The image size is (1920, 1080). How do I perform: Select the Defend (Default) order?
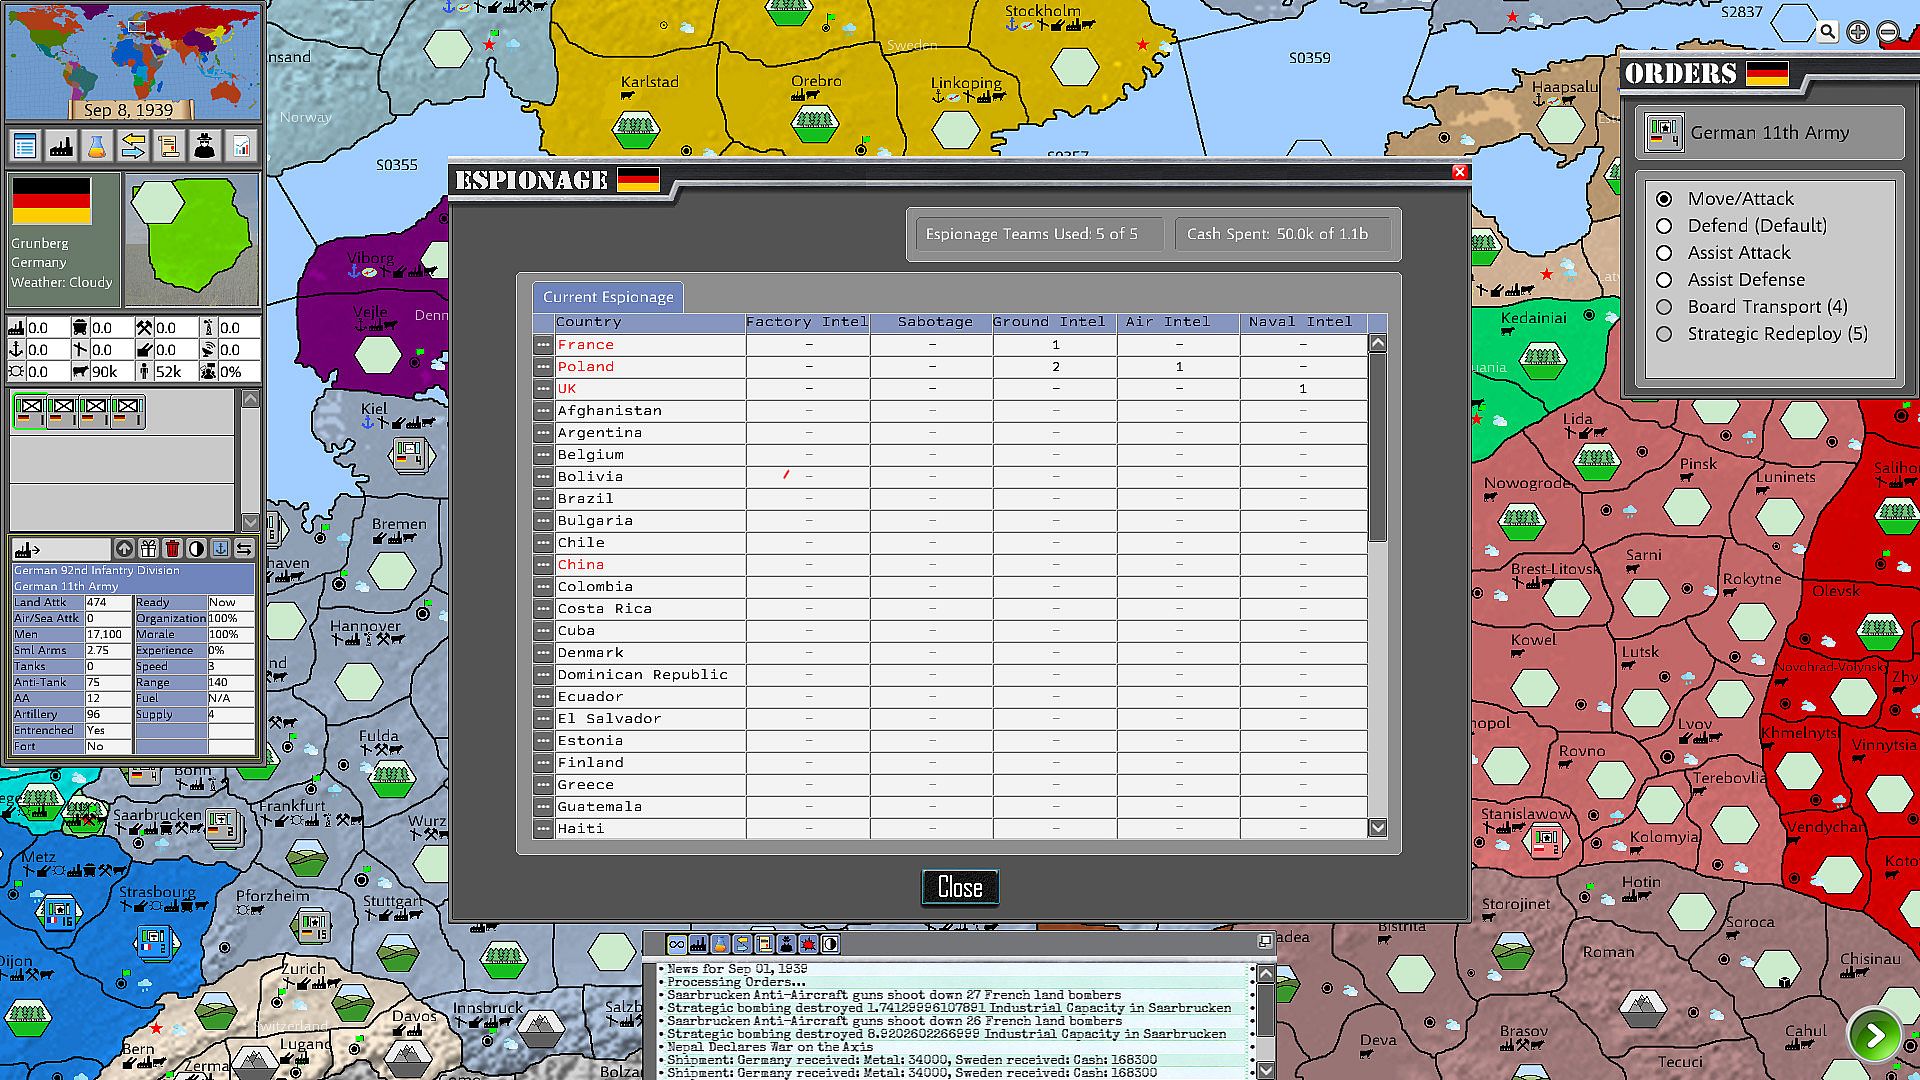point(1664,226)
